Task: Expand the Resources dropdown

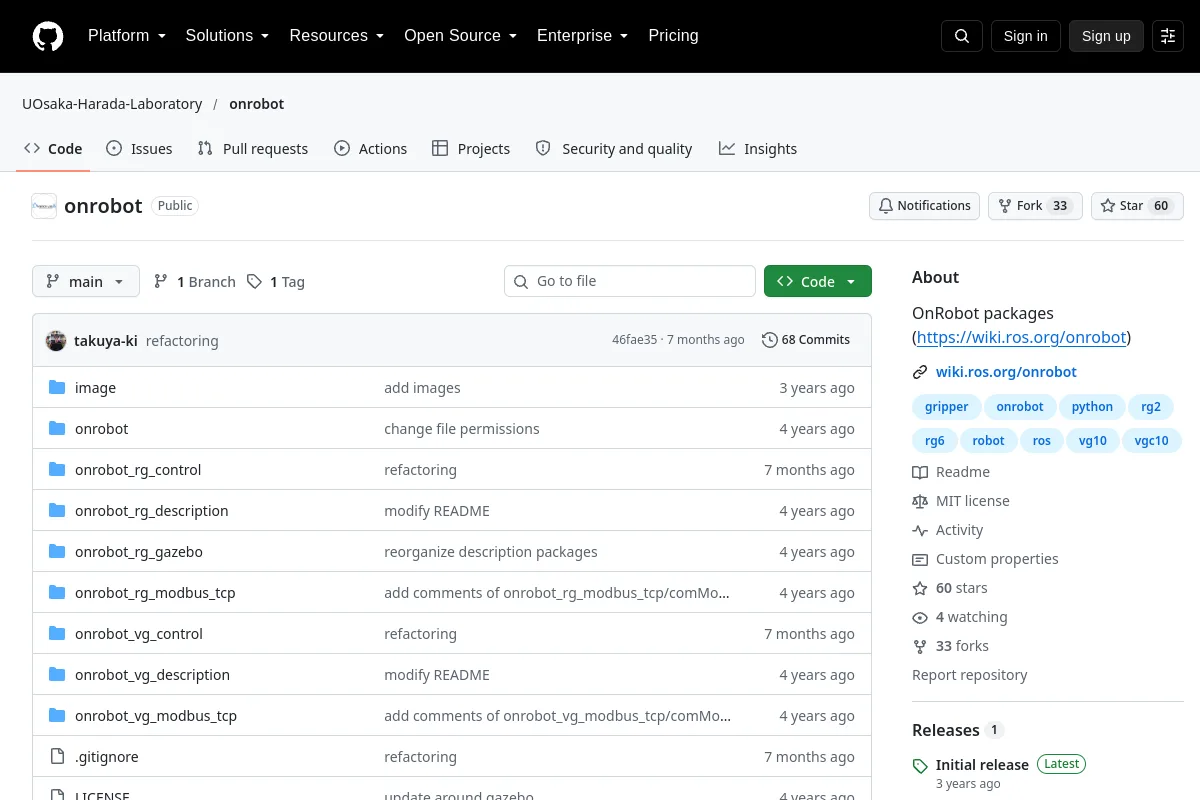Action: tap(337, 36)
